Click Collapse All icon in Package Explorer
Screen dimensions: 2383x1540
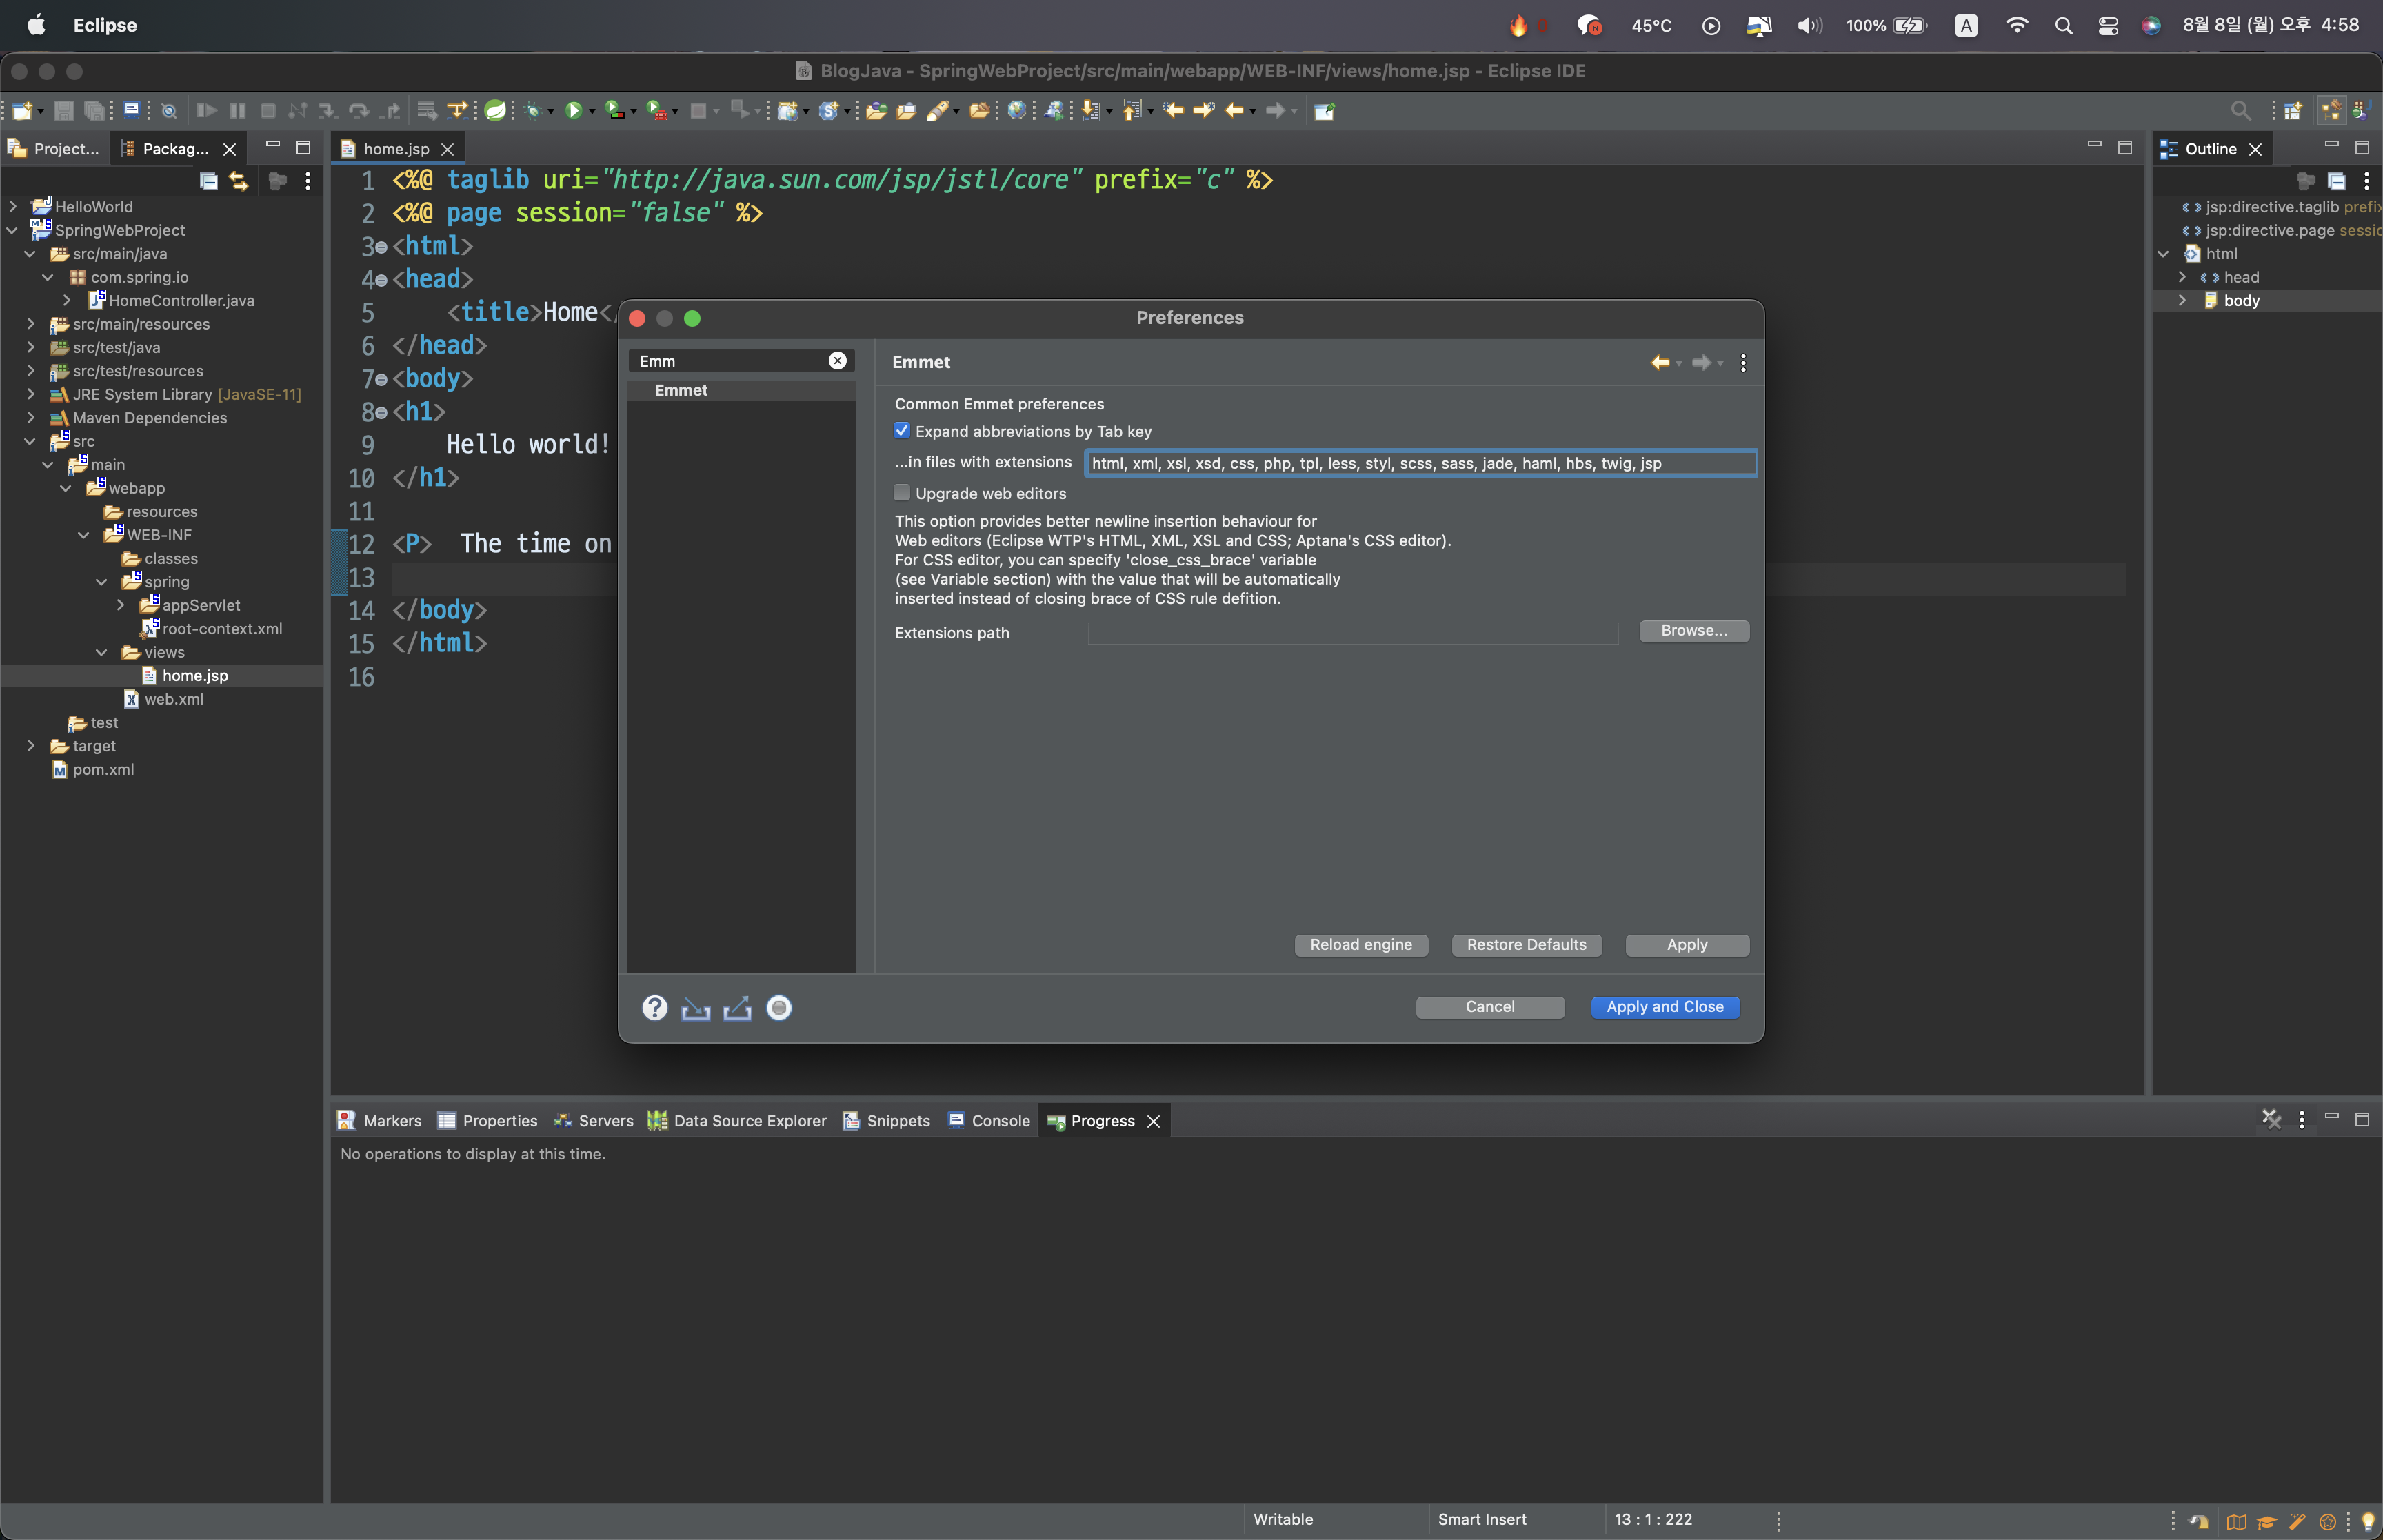[x=208, y=181]
